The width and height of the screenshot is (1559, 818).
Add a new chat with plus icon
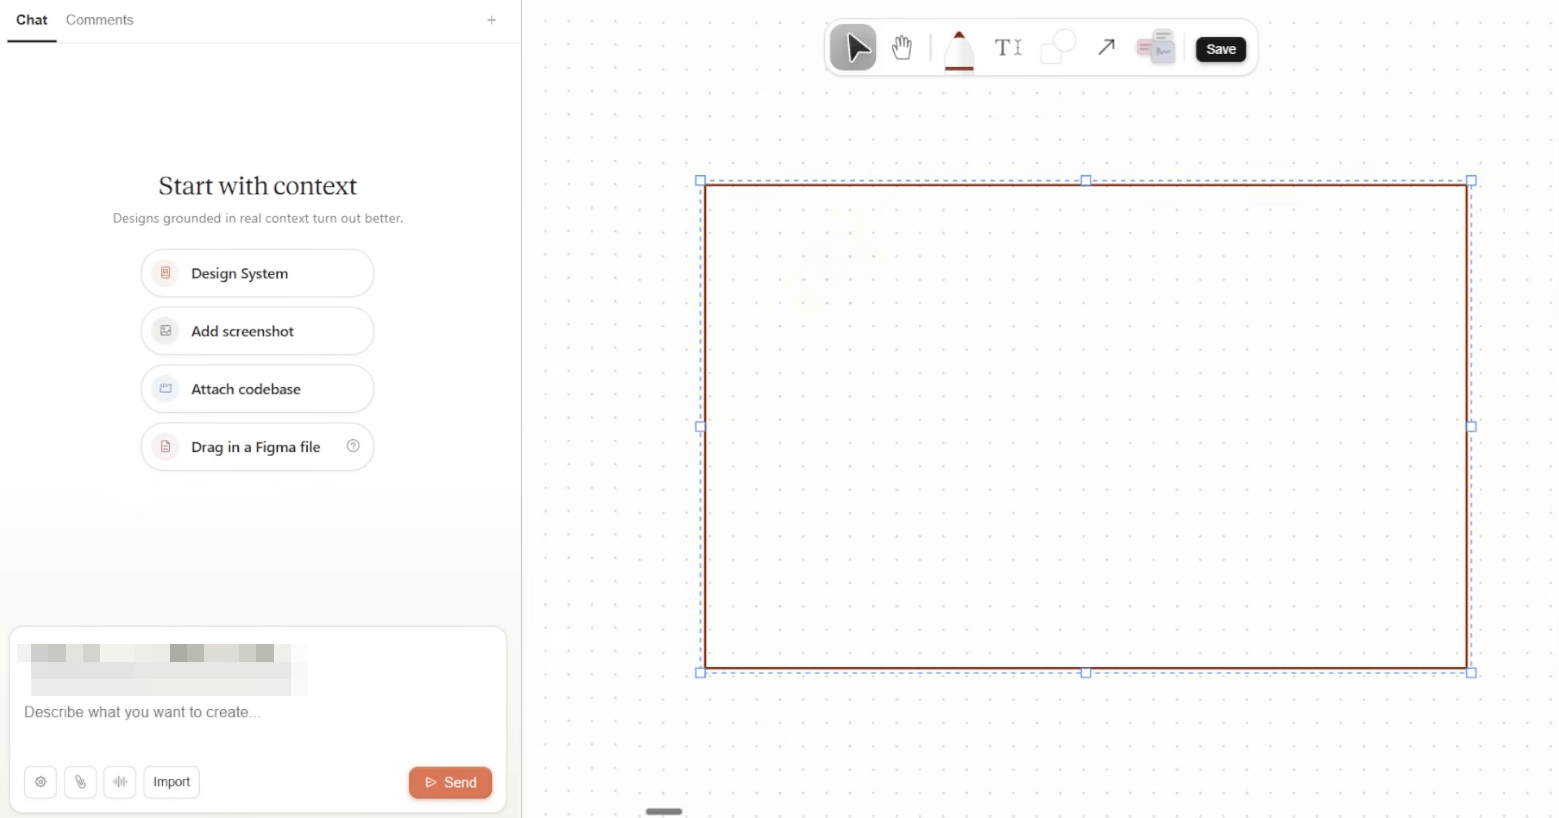click(492, 20)
